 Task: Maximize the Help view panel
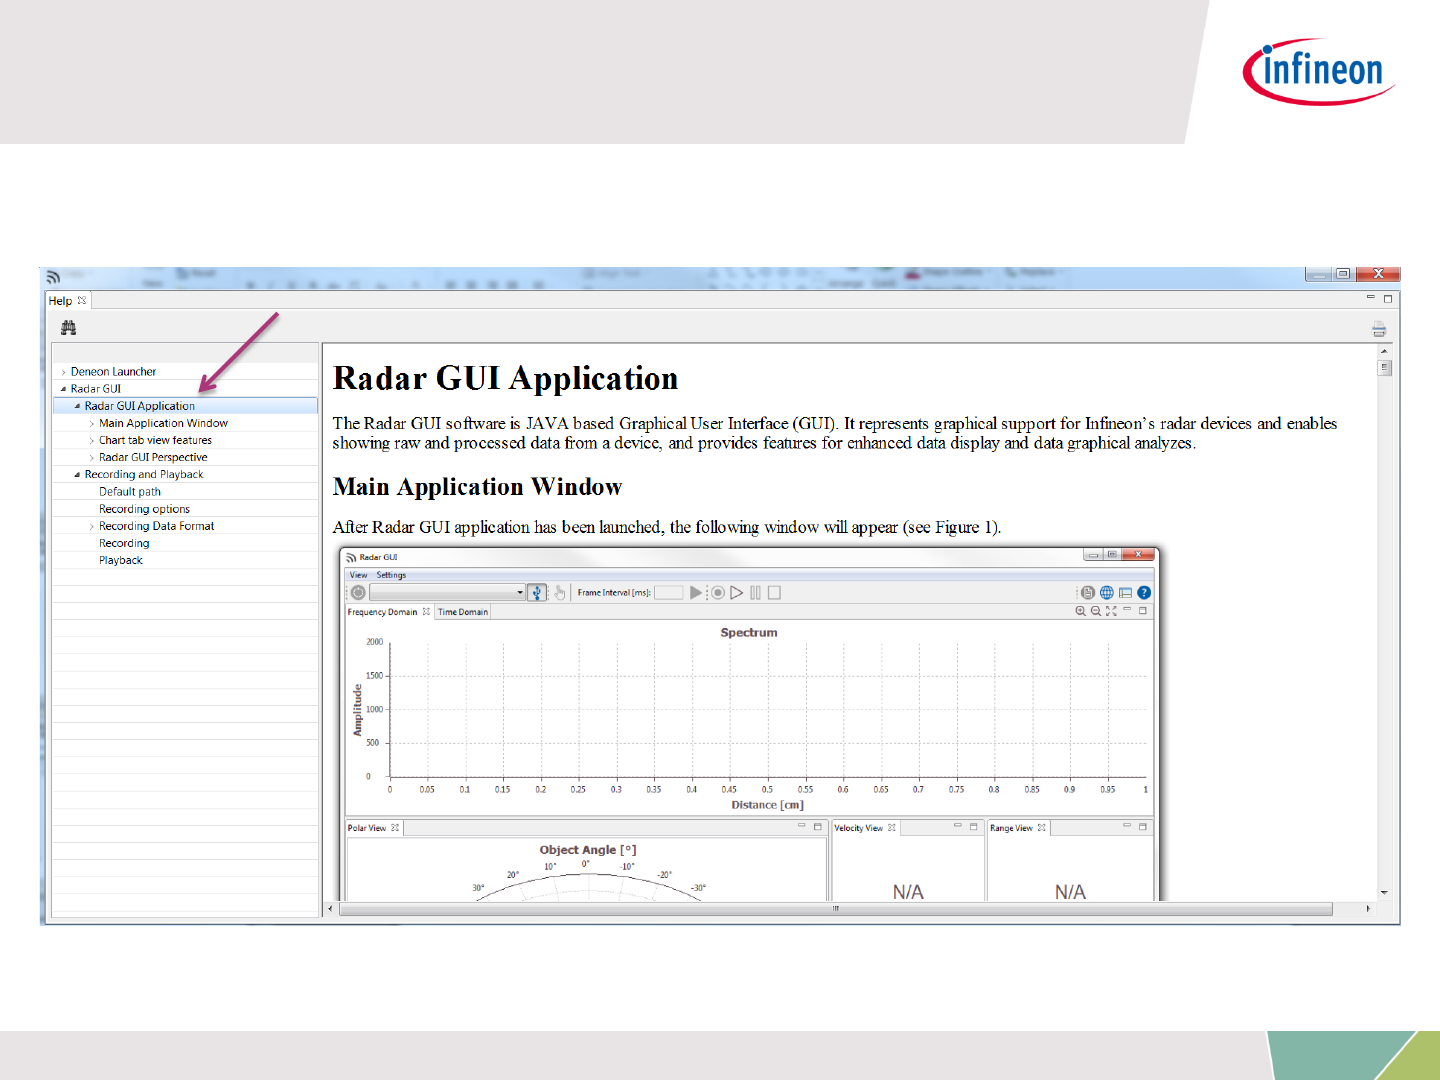pyautogui.click(x=1388, y=298)
